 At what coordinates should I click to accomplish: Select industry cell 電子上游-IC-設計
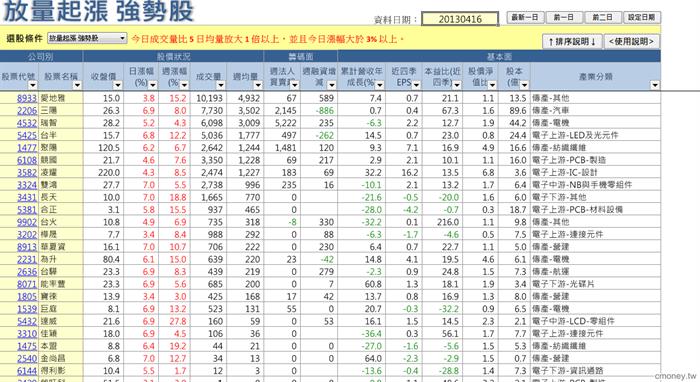pos(596,173)
